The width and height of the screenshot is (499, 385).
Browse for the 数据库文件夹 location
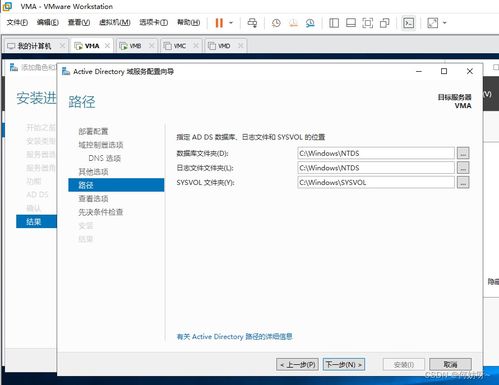[x=463, y=153]
